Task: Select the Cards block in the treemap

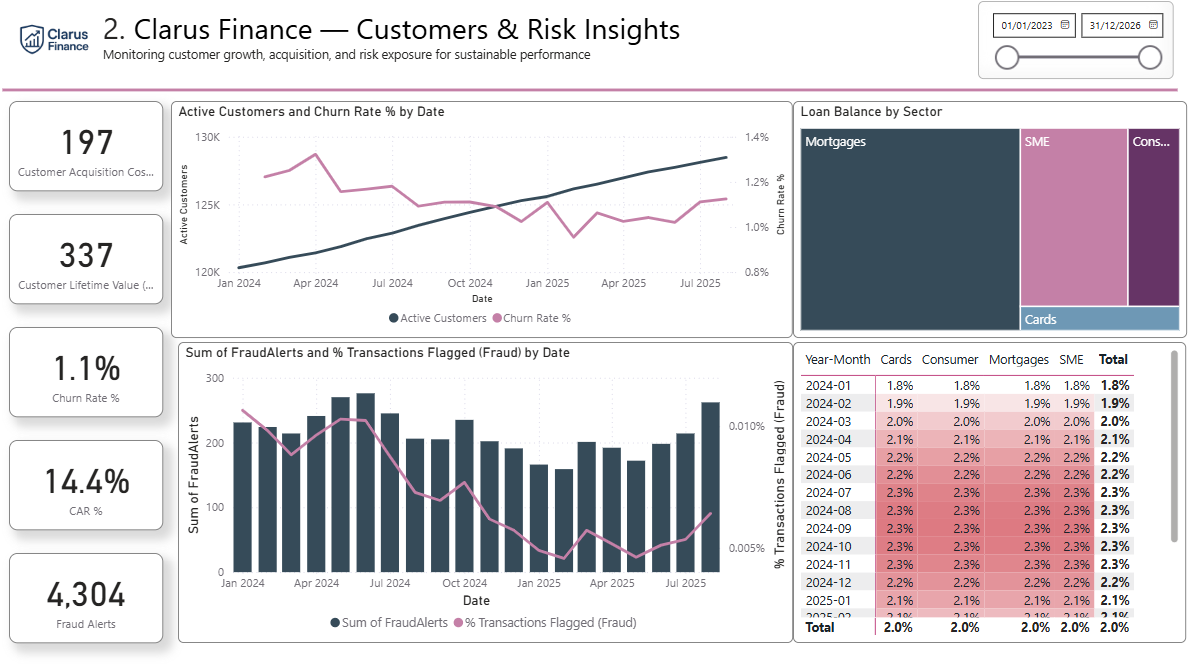Action: click(x=1101, y=318)
